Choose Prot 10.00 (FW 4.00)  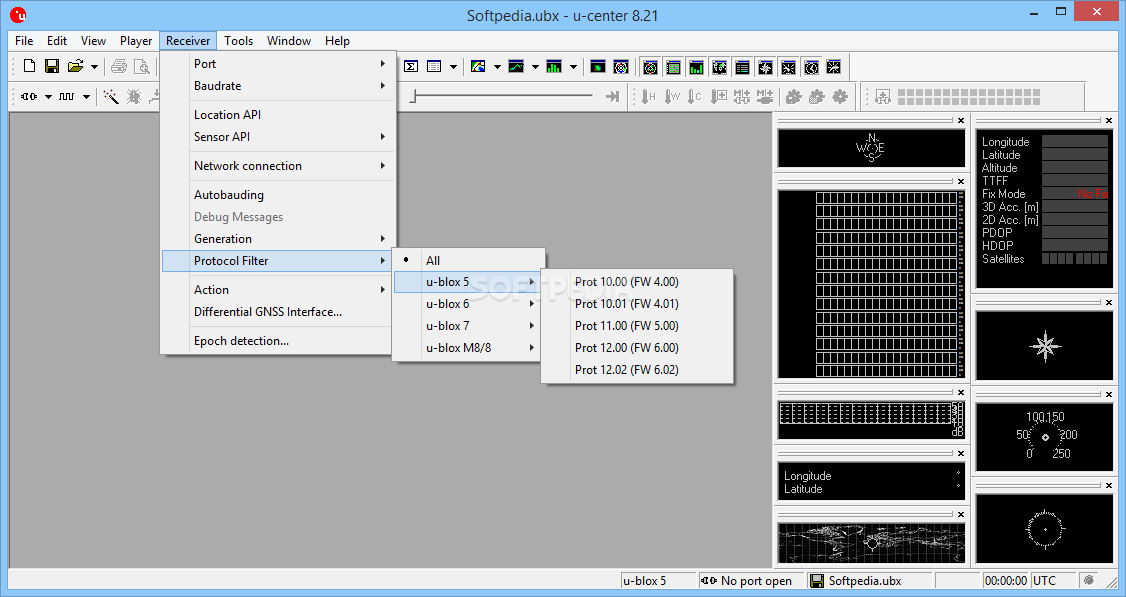637,282
